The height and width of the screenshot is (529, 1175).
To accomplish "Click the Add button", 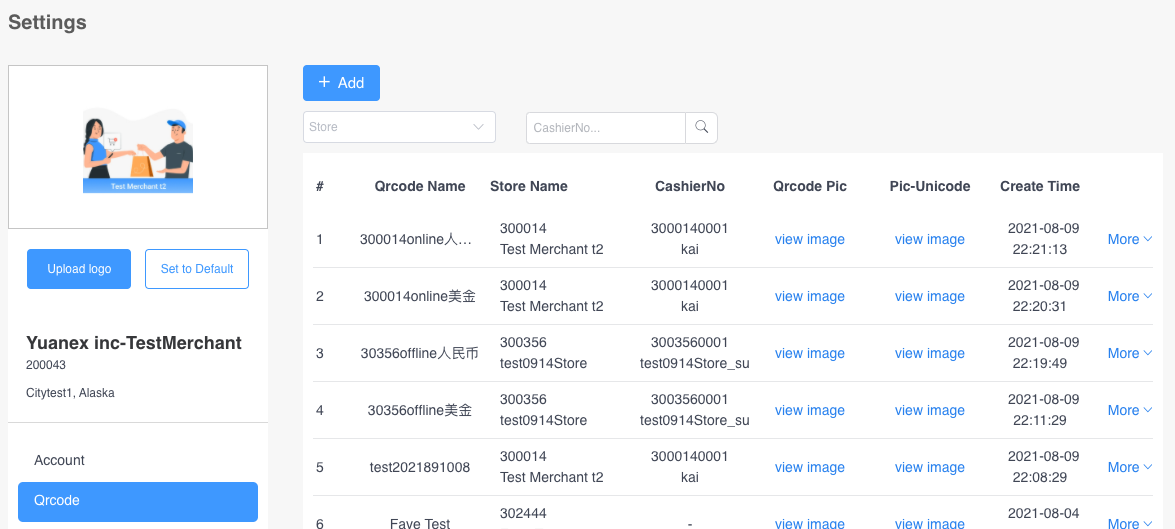I will pyautogui.click(x=341, y=82).
